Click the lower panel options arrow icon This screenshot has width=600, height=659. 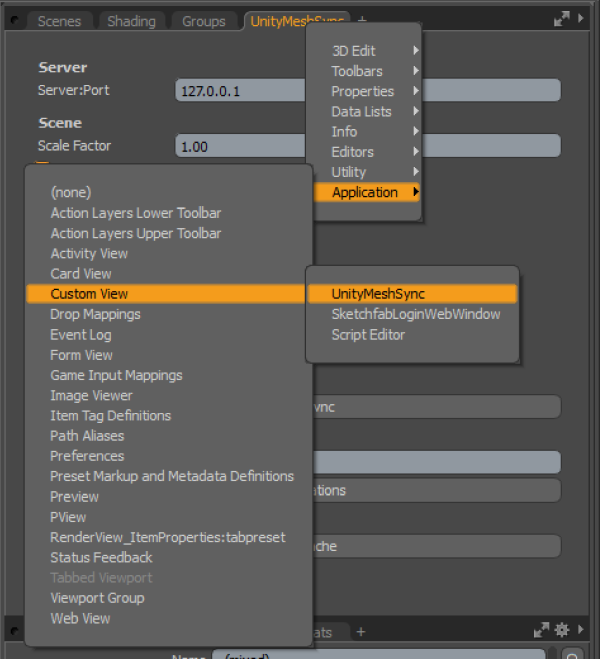point(581,630)
